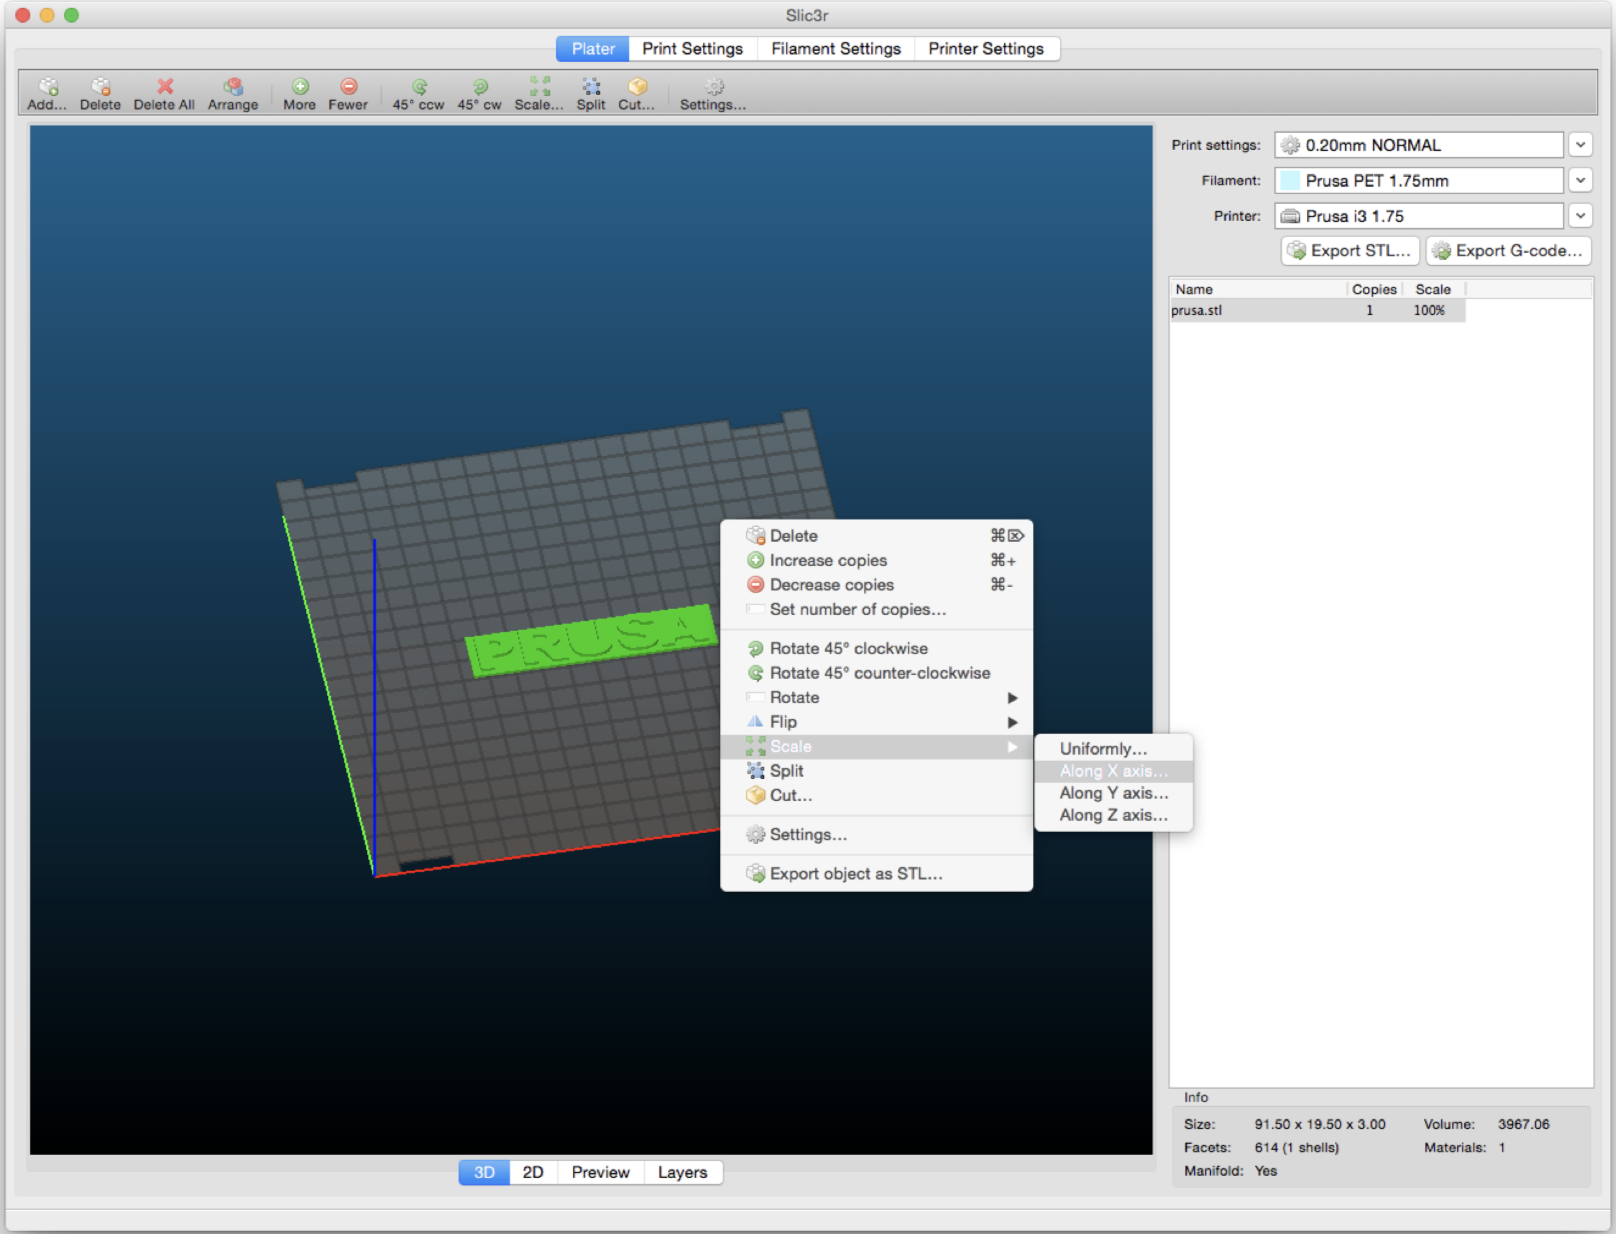Click the volume value 3967.06
Viewport: 1616px width, 1234px height.
tap(1523, 1125)
